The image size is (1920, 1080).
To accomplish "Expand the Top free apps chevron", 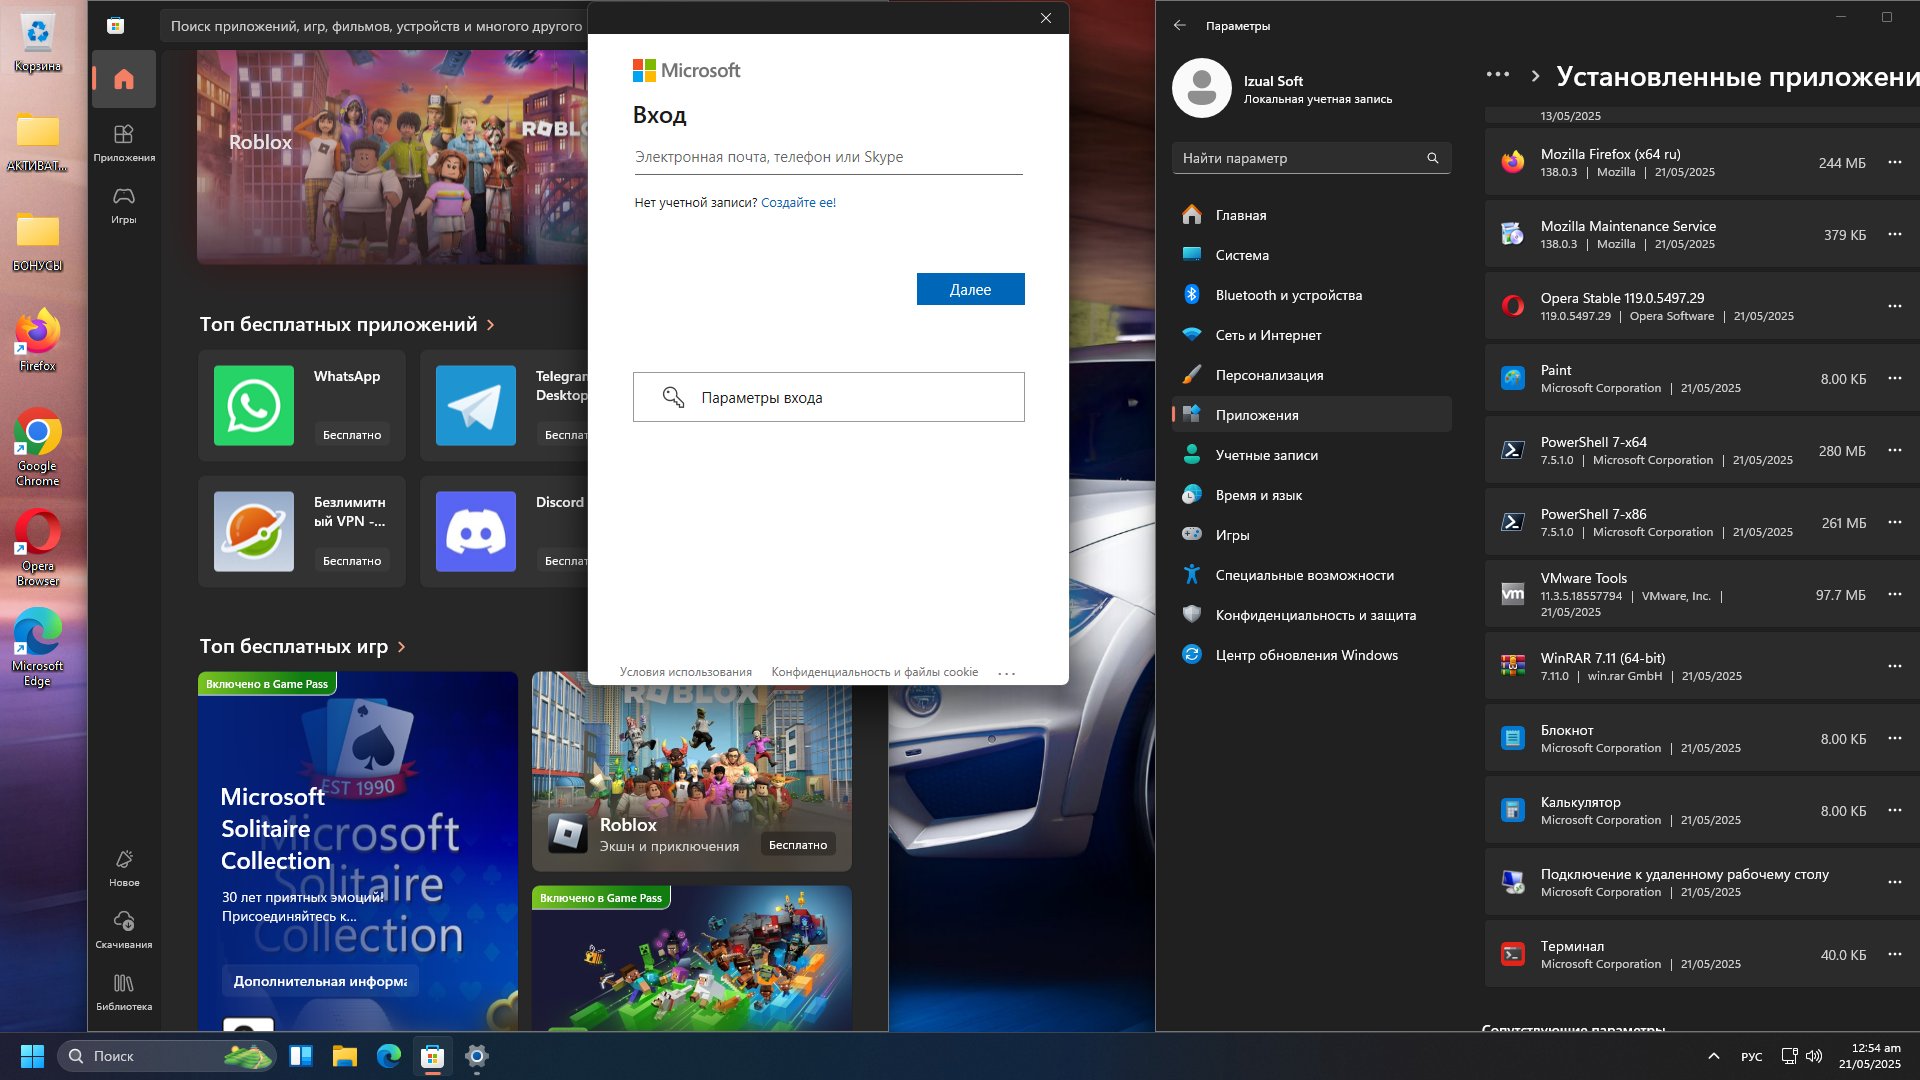I will coord(490,325).
